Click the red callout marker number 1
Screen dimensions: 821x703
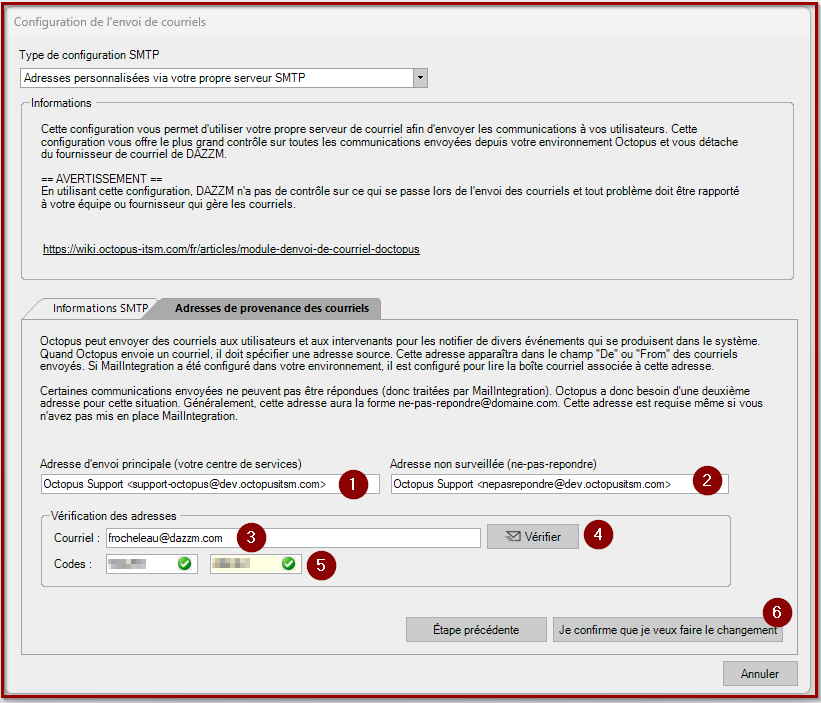coord(351,483)
